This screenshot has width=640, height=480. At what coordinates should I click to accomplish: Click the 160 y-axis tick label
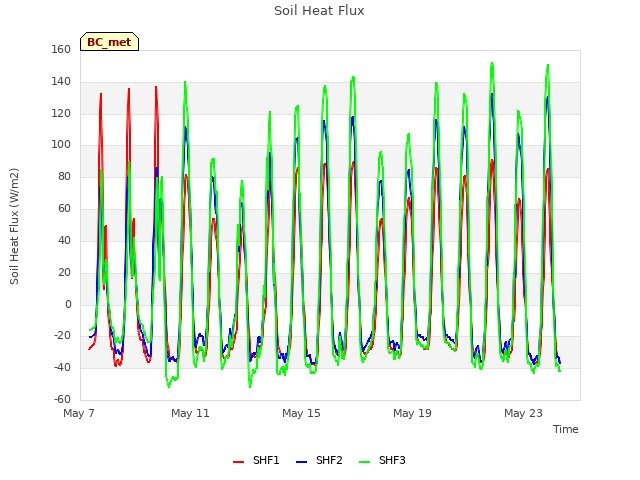coord(61,49)
